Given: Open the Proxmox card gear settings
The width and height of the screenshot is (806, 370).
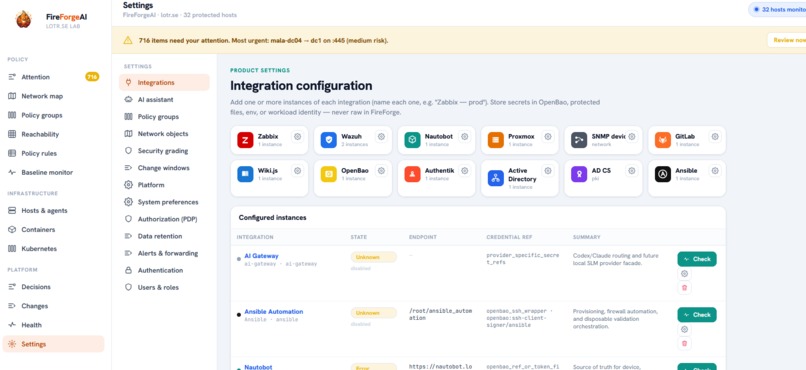Looking at the screenshot, I should point(548,137).
